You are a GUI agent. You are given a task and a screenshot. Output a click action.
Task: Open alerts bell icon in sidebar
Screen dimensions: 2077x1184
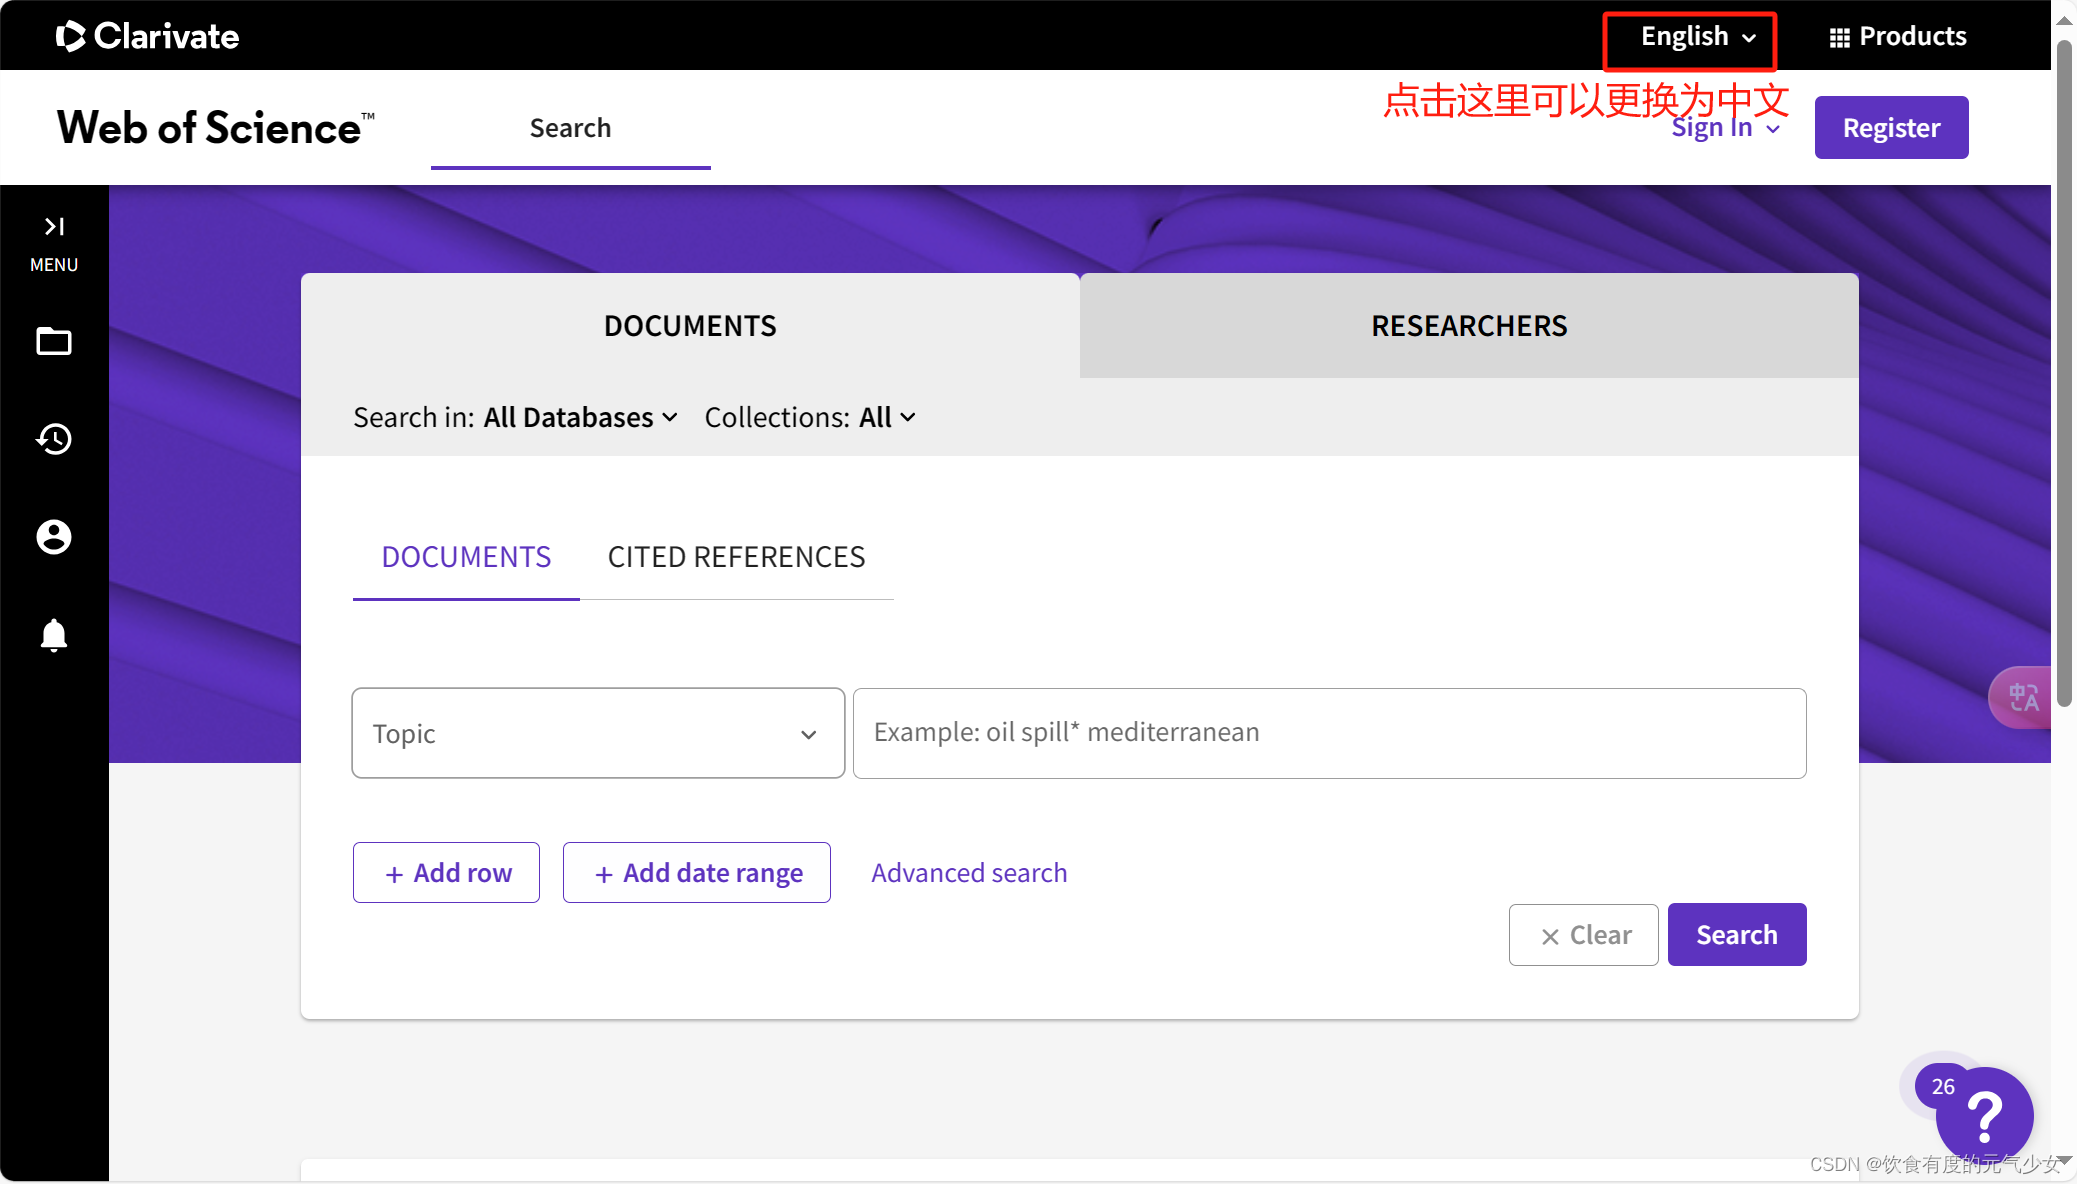[x=54, y=635]
